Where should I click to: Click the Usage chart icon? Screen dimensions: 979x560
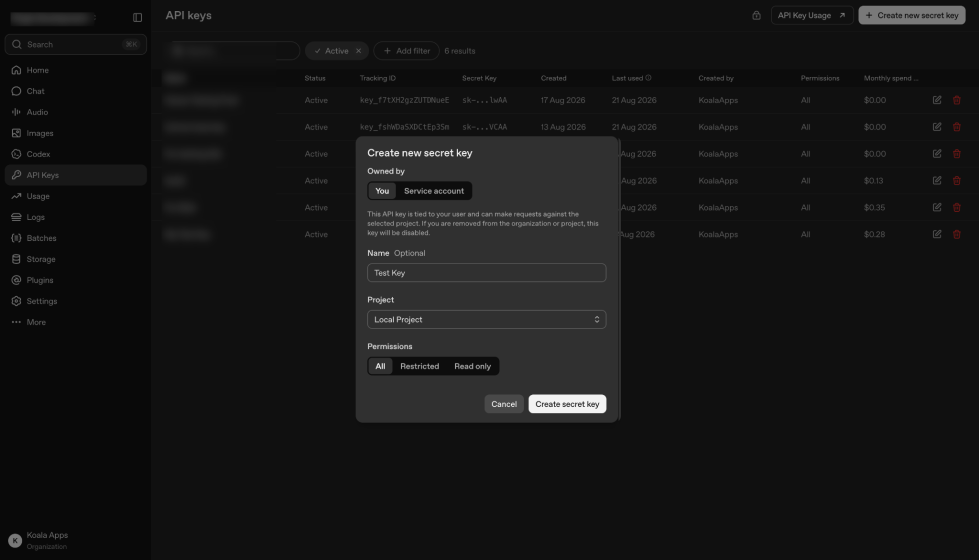[16, 196]
